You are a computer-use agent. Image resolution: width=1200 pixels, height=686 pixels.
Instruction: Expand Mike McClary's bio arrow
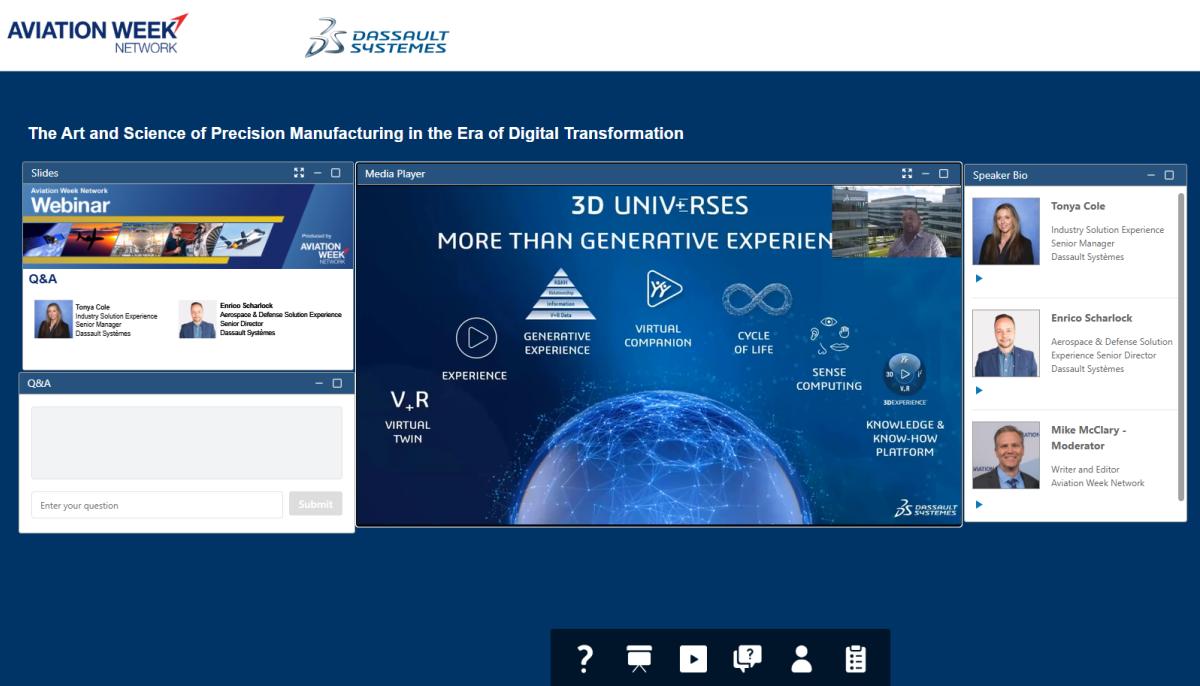click(x=979, y=505)
